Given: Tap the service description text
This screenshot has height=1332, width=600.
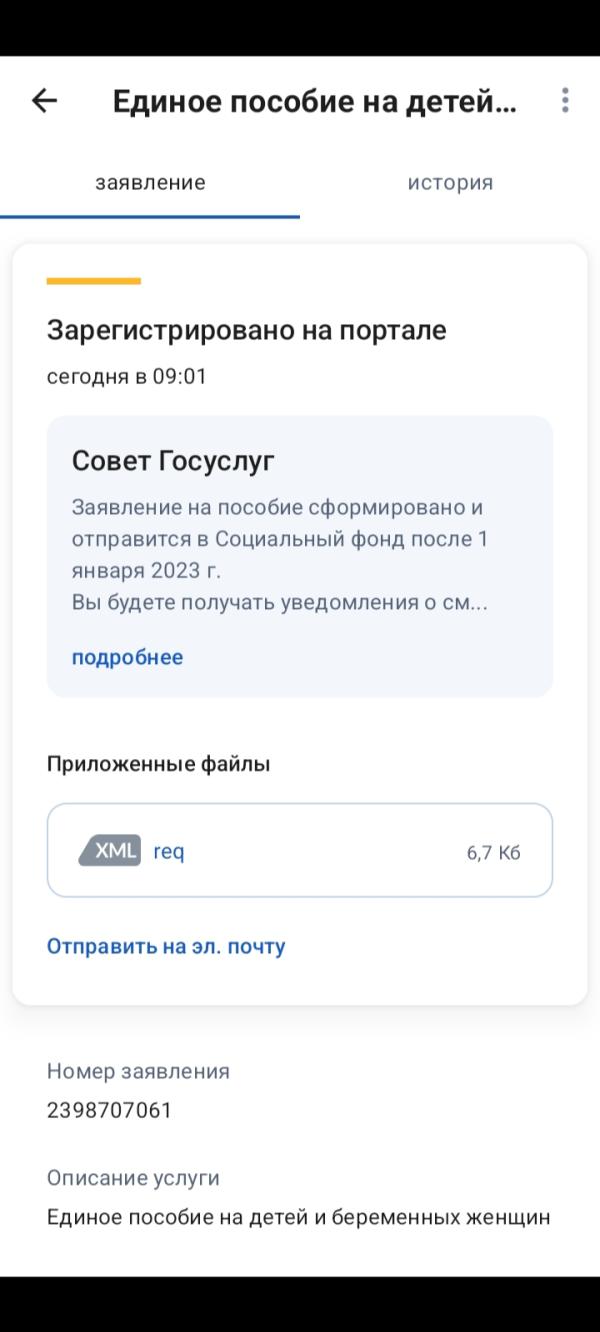Looking at the screenshot, I should 298,1217.
